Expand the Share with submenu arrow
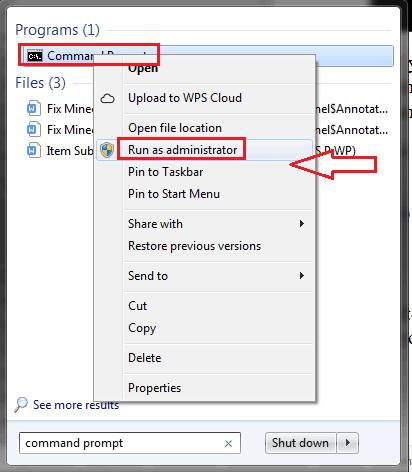Screen dimensions: 412x472 coord(302,224)
